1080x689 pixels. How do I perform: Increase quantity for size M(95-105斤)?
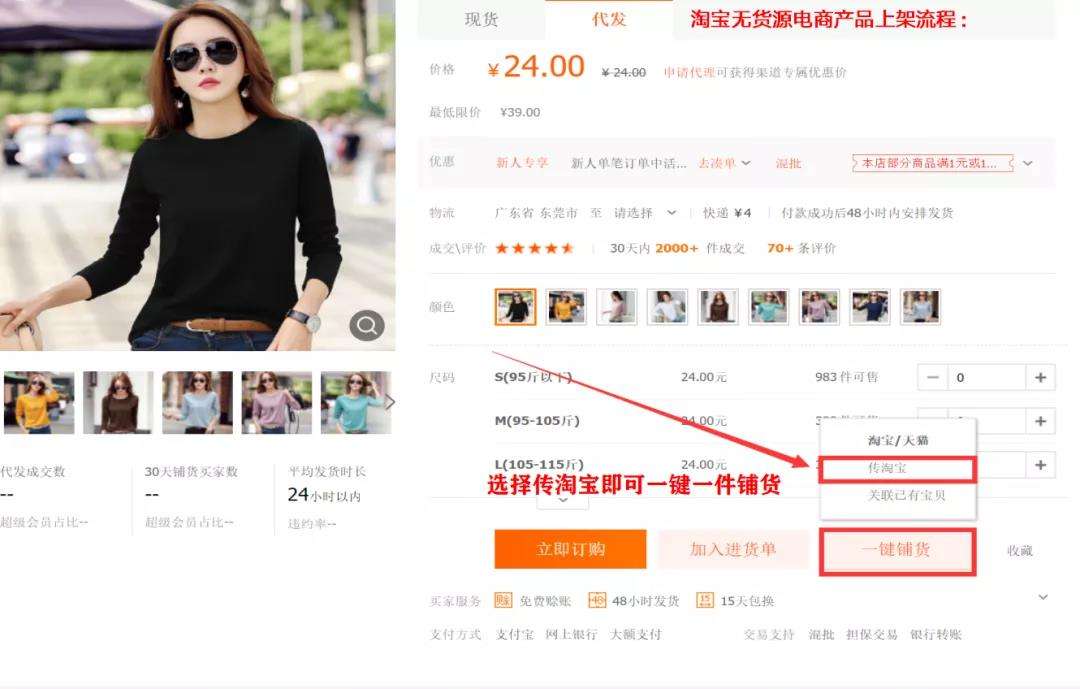(x=1040, y=421)
